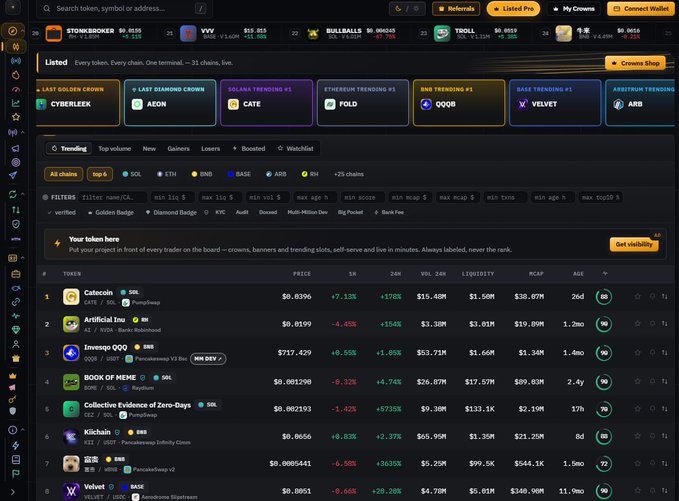Star BOOK OF MEME for watchlist
Screen dimensions: 679x501
637,381
